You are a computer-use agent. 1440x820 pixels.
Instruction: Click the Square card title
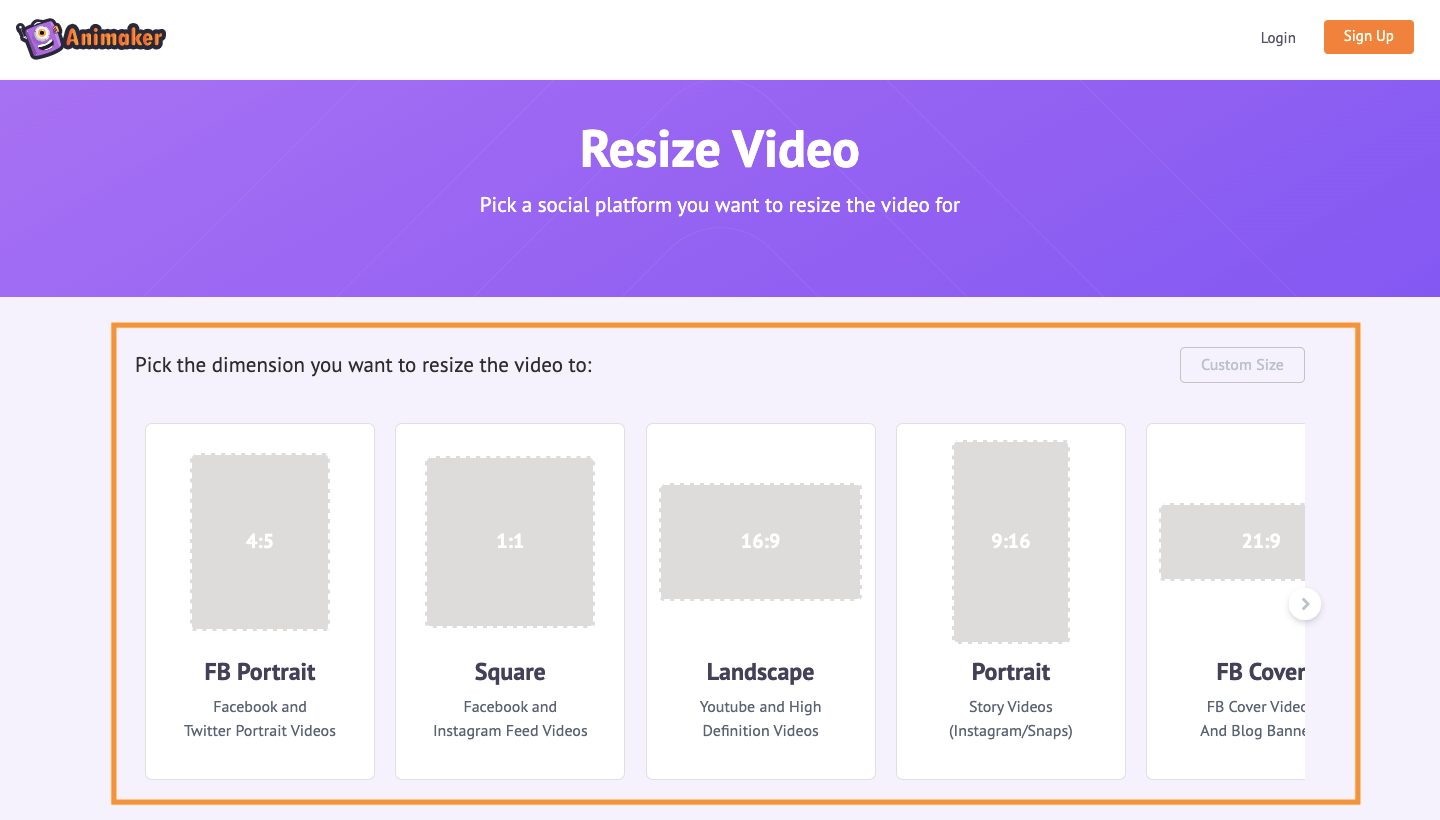510,672
